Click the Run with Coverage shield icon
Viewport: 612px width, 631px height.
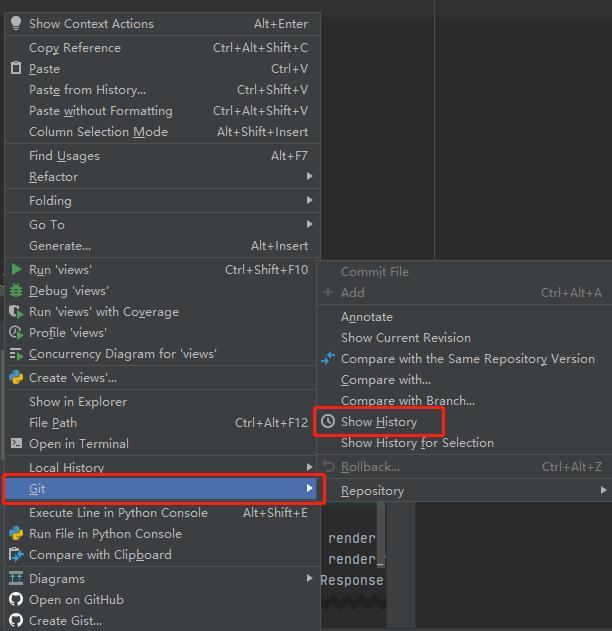tap(16, 312)
